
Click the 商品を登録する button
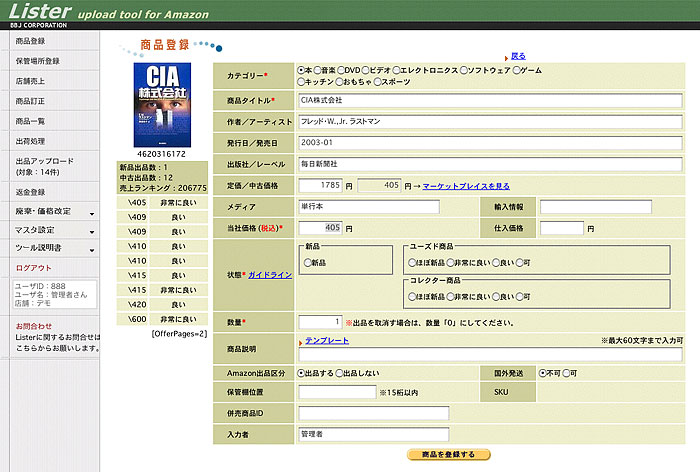pos(449,455)
